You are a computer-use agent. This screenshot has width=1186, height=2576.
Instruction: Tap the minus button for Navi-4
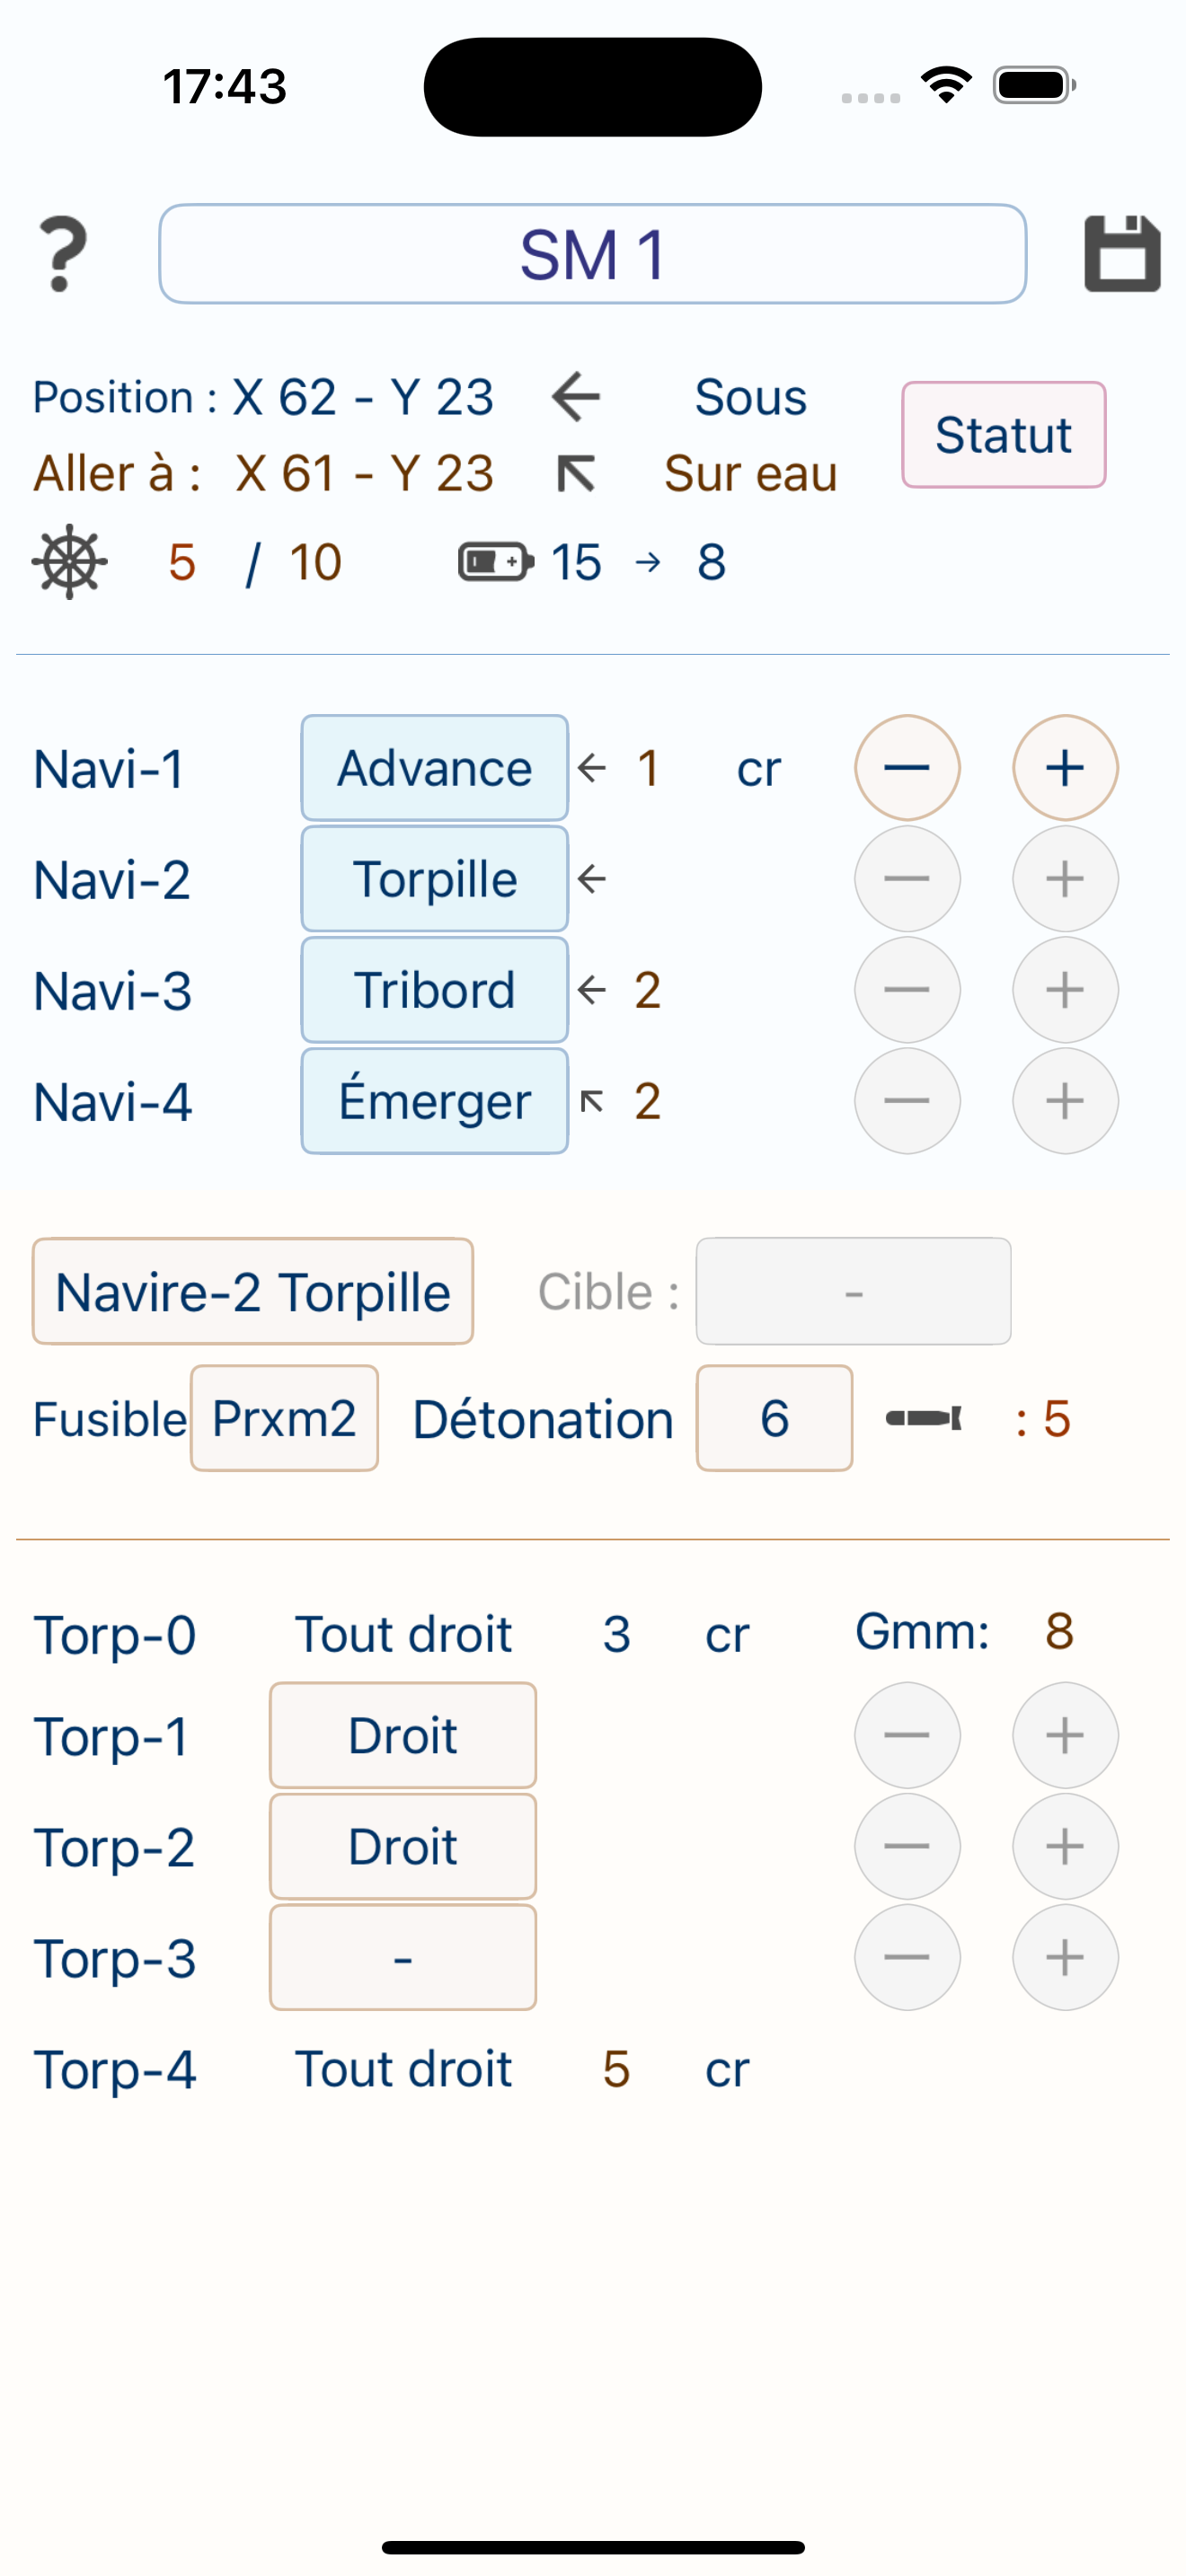907,1101
